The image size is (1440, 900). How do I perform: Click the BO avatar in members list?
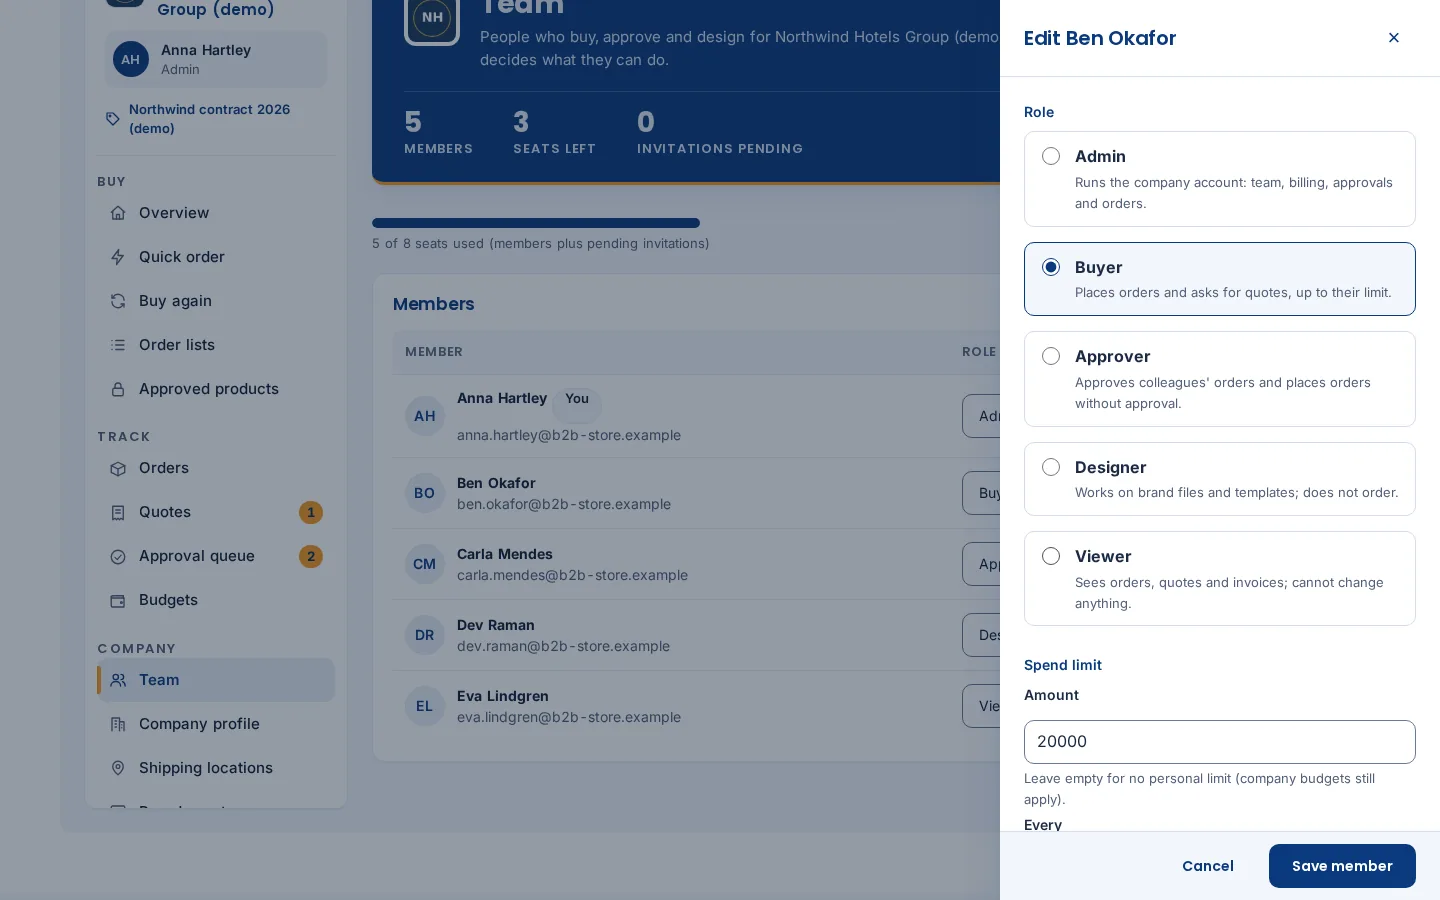425,493
